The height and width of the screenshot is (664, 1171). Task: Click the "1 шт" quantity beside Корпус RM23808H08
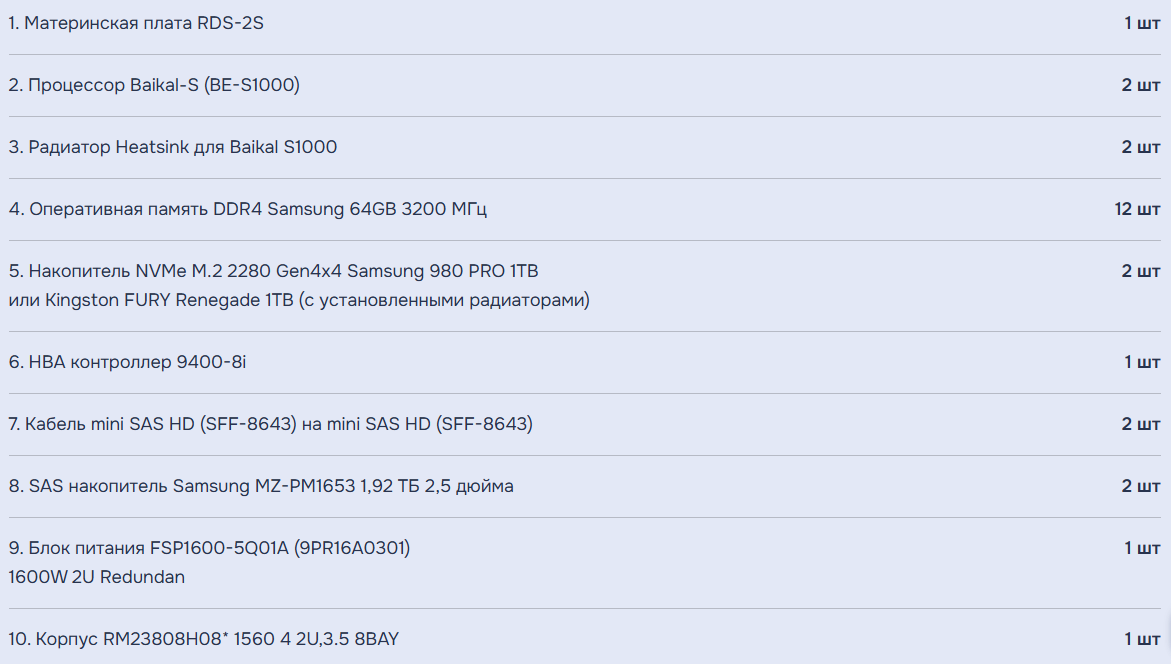click(1142, 639)
